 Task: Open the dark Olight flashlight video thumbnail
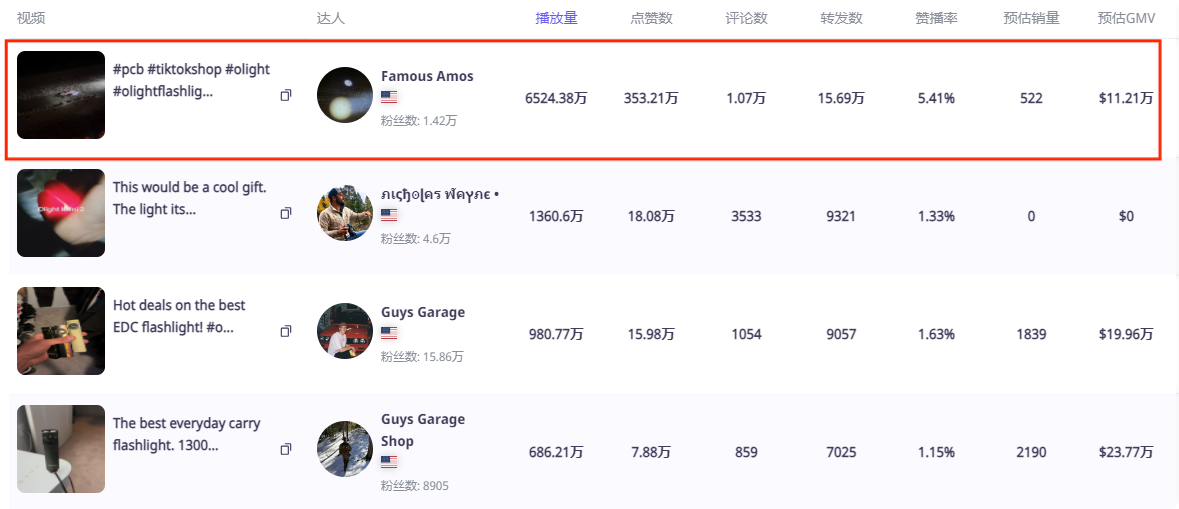click(x=61, y=95)
